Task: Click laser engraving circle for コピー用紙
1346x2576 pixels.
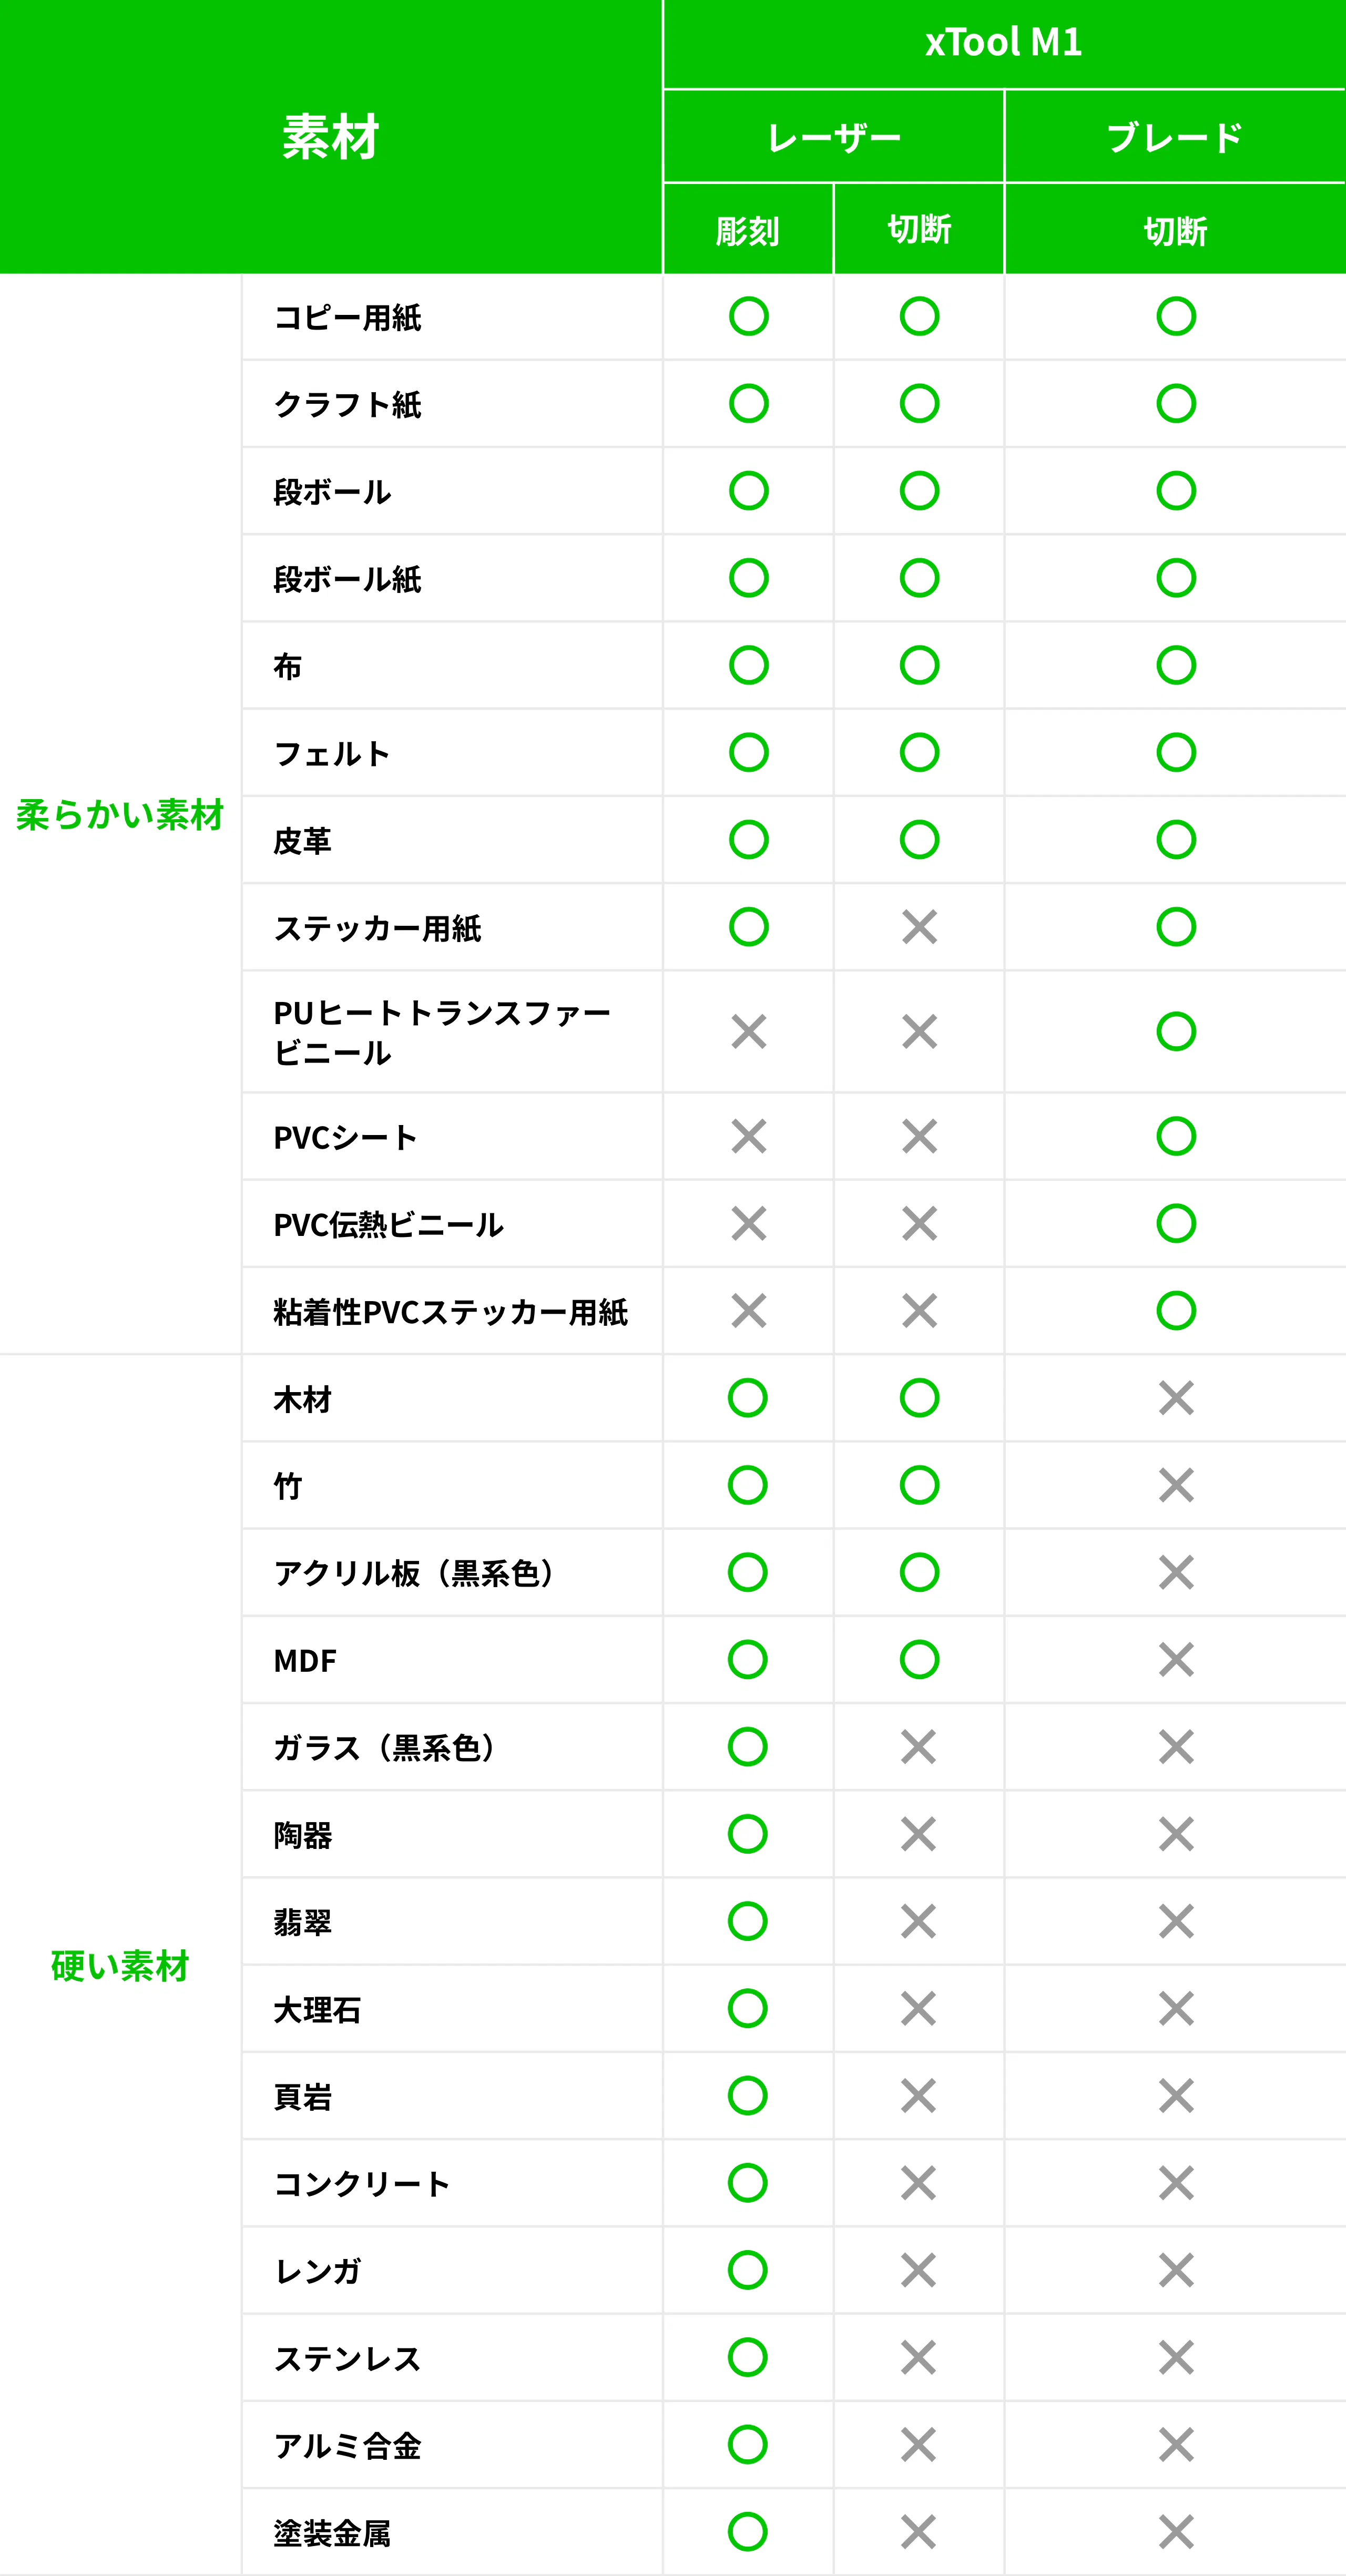Action: click(x=748, y=317)
